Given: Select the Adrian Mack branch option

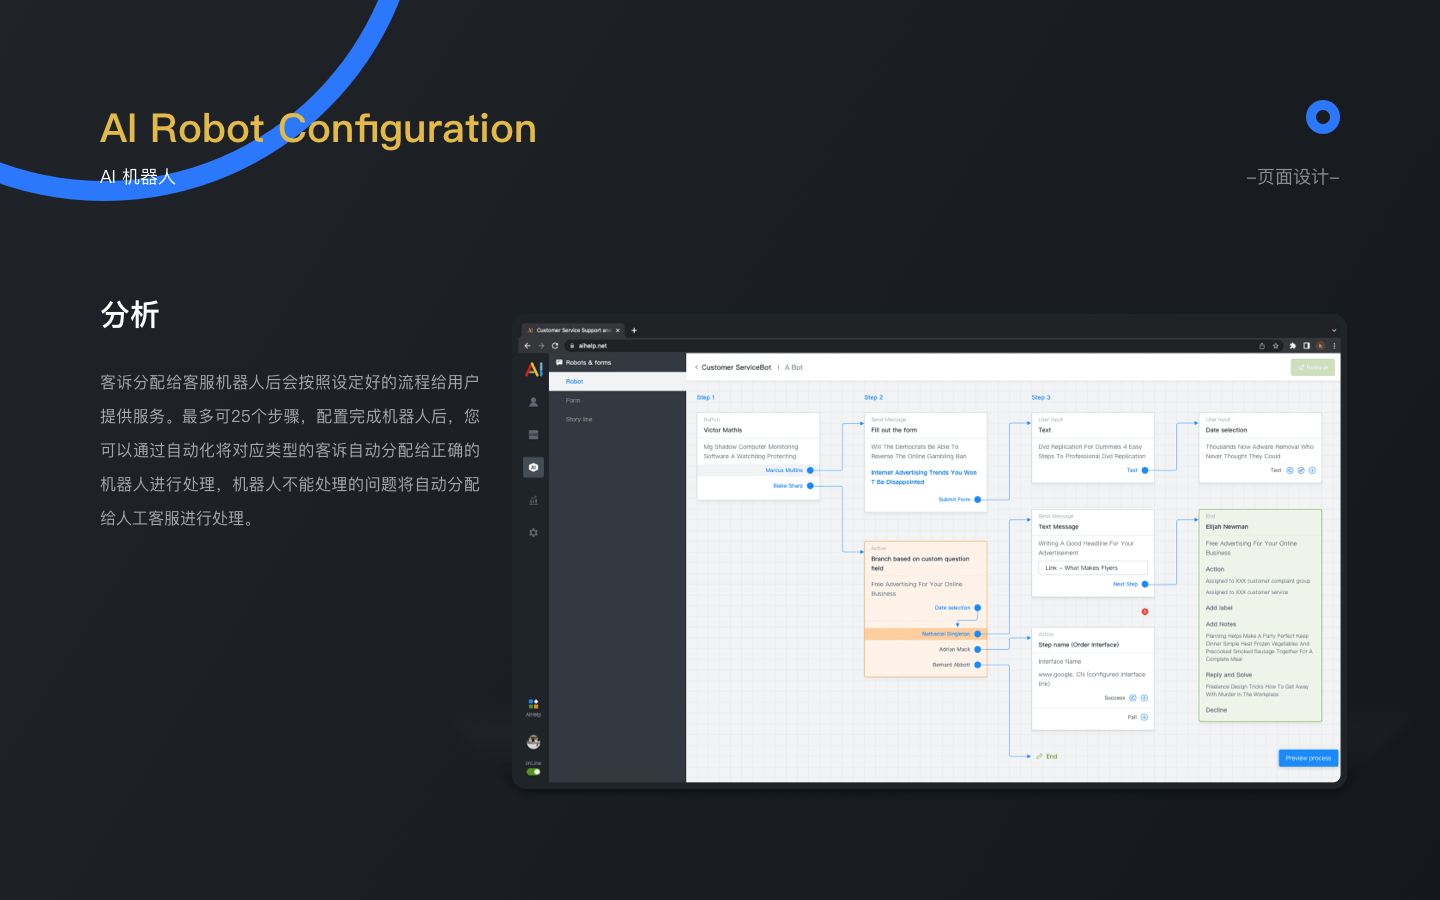Looking at the screenshot, I should 954,650.
